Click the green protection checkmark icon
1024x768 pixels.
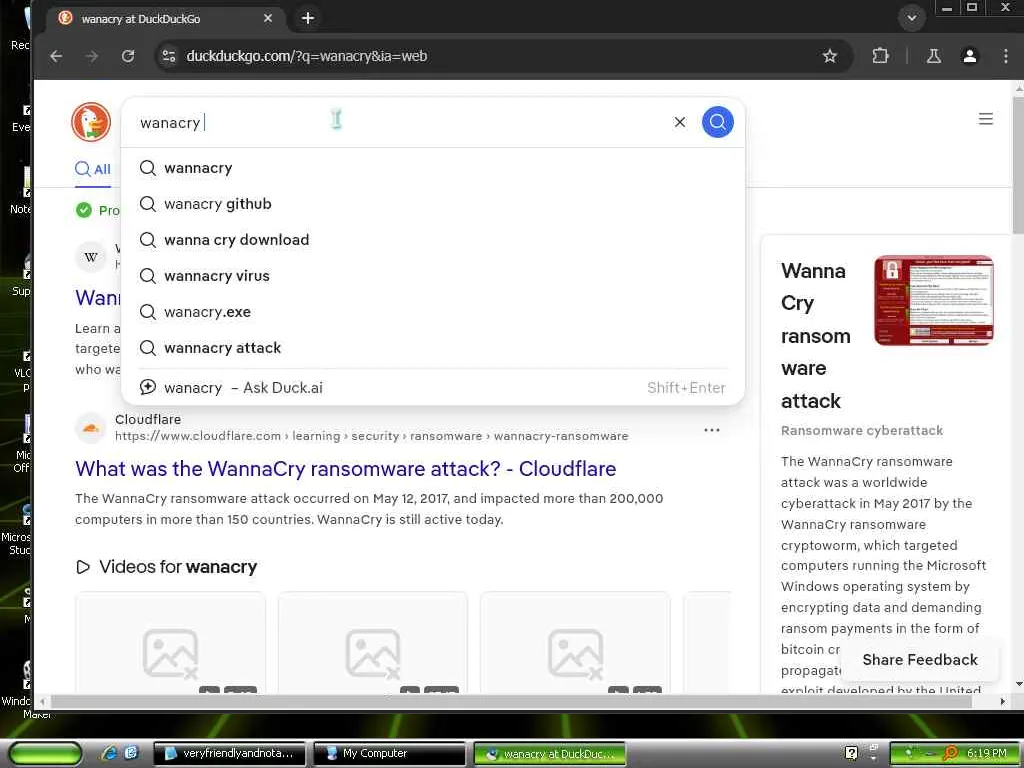[x=84, y=210]
